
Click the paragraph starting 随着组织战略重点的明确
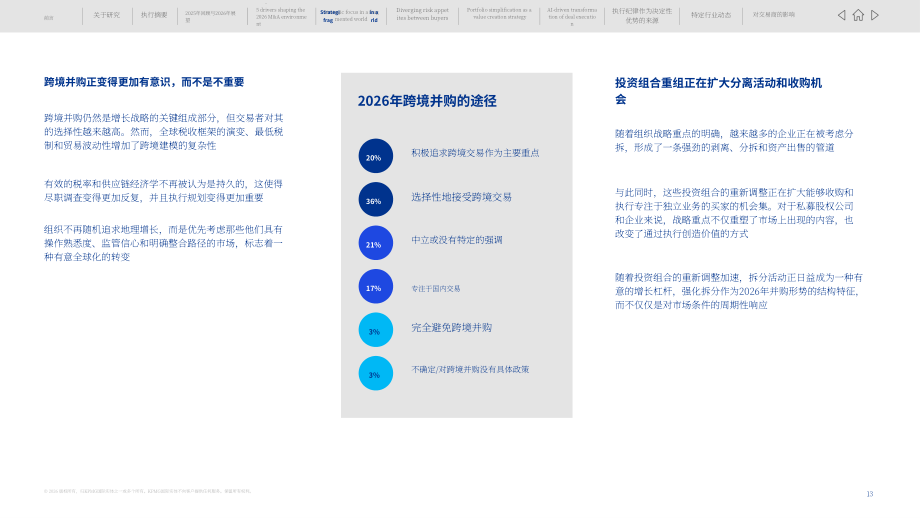(x=733, y=141)
